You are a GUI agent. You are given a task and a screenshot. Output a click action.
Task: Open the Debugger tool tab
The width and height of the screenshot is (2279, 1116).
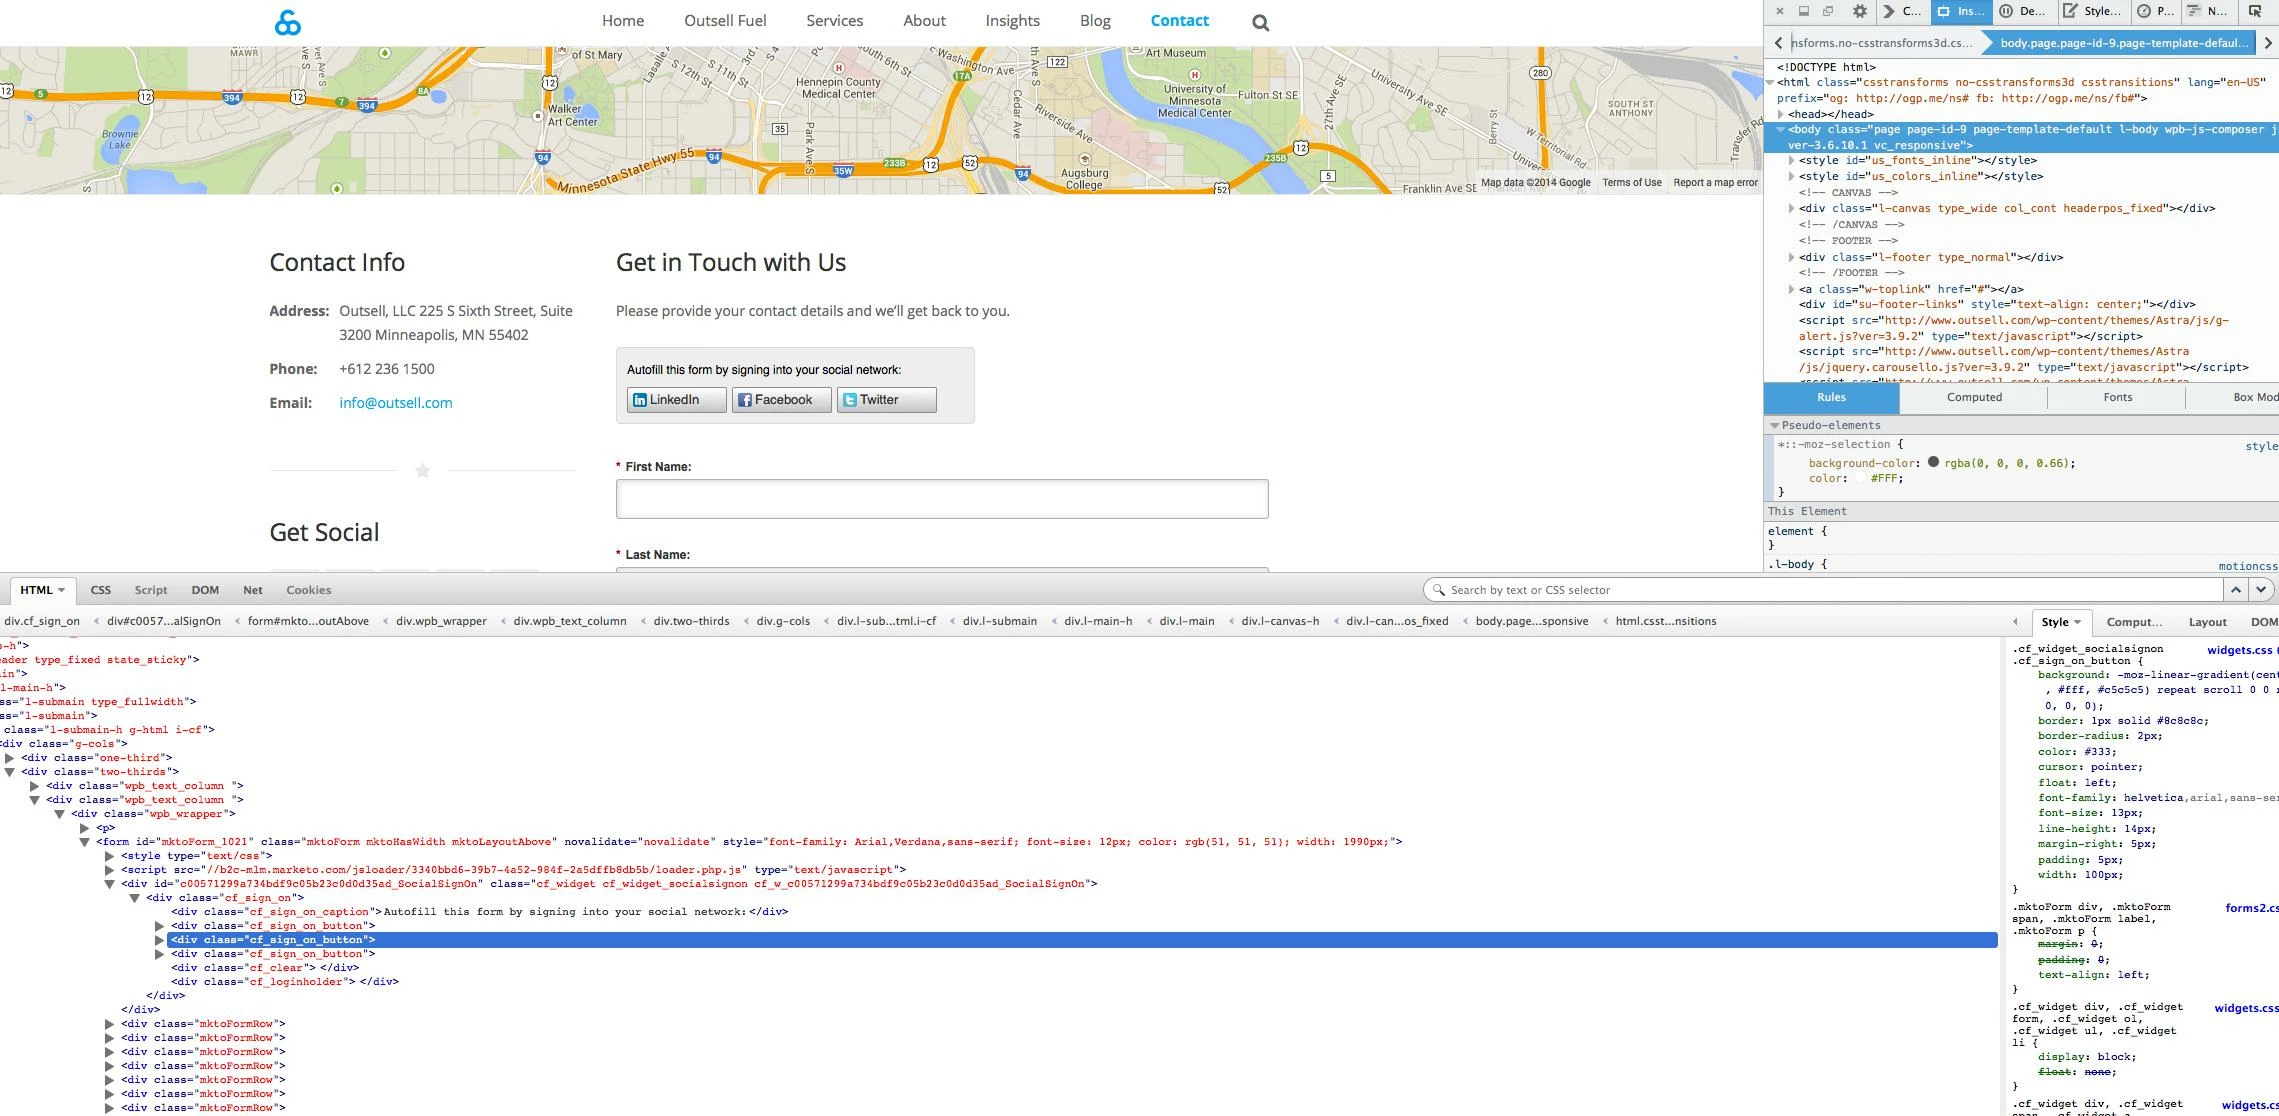click(x=2024, y=11)
